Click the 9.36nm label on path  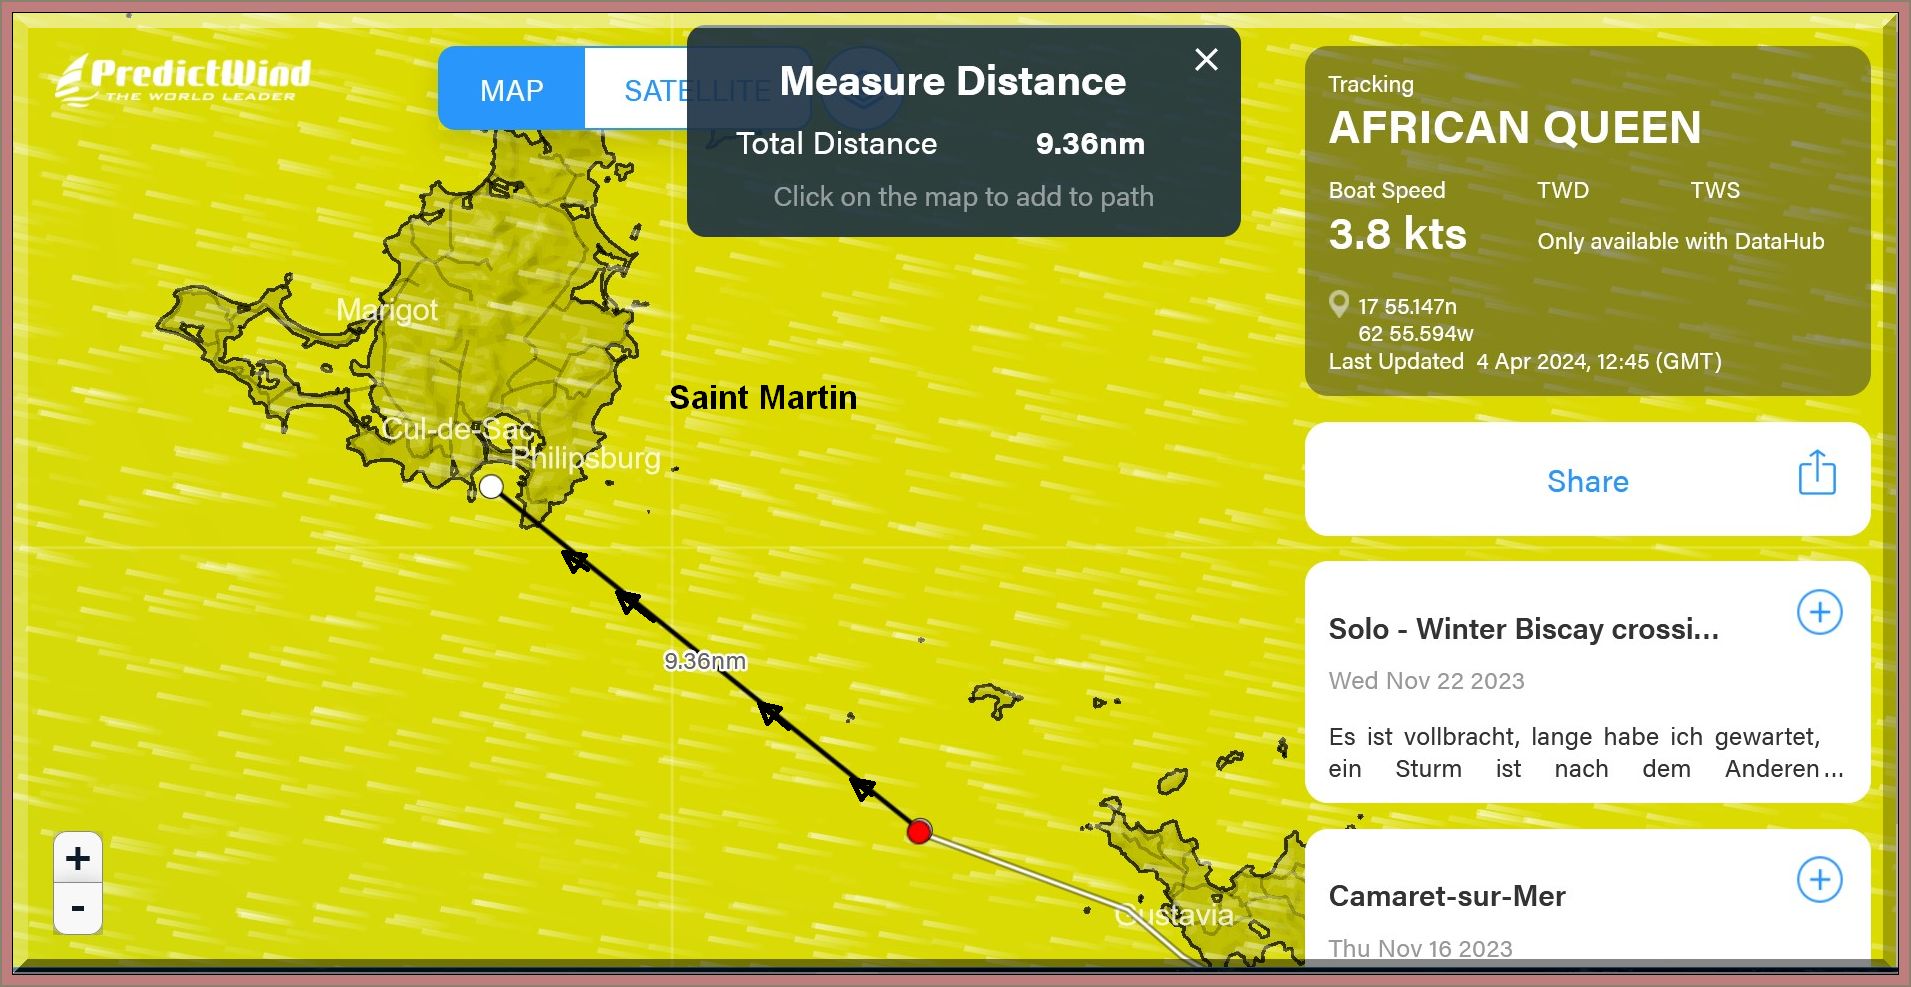pyautogui.click(x=705, y=661)
